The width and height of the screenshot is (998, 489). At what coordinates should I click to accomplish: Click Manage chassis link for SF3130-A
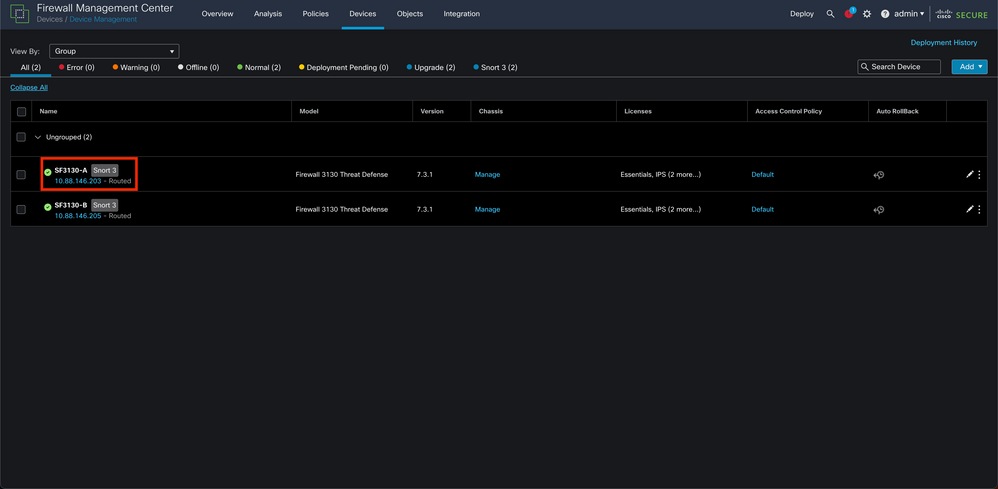point(487,175)
